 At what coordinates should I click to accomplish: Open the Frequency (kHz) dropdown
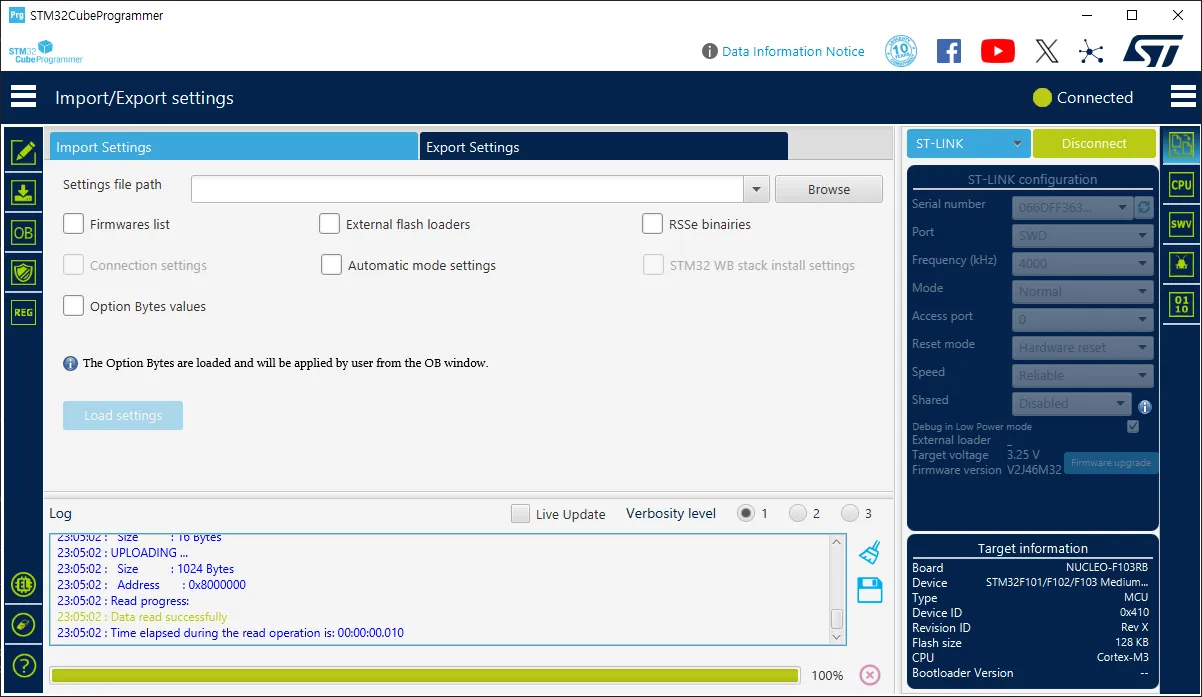tap(1083, 264)
